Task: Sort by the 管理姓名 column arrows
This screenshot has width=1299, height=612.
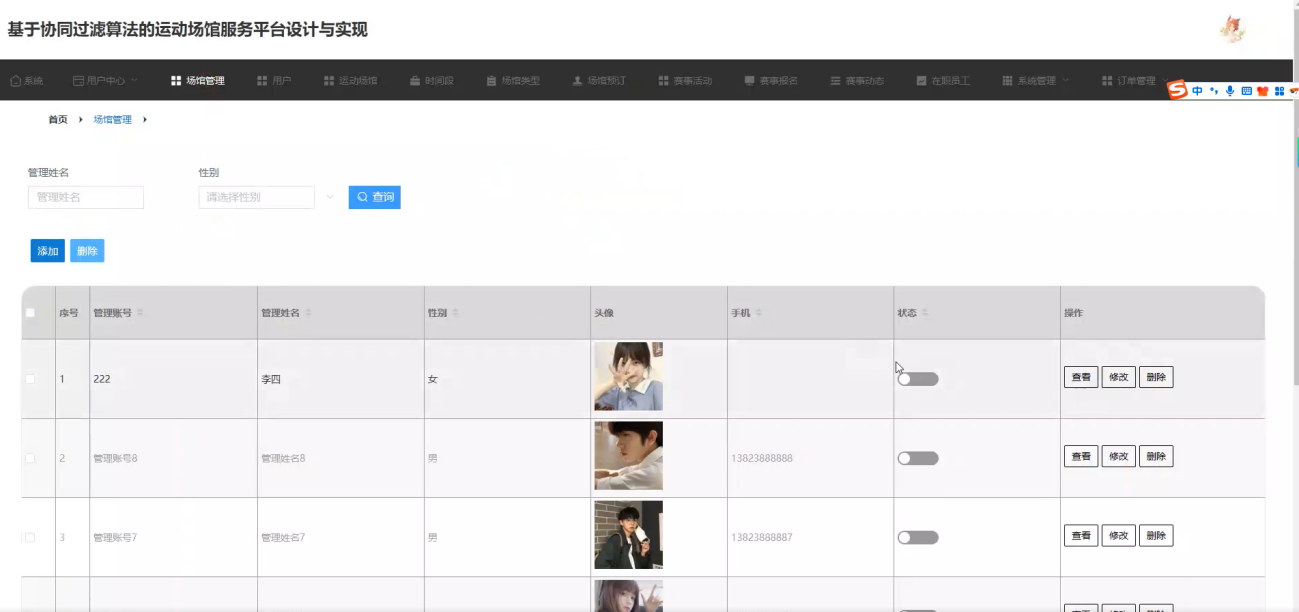Action: pyautogui.click(x=308, y=313)
